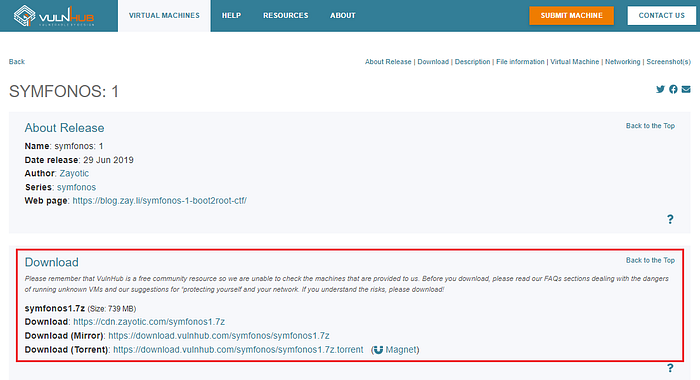Screen dimensions: 700x380
Task: Click the Contact Us button
Action: click(x=661, y=16)
